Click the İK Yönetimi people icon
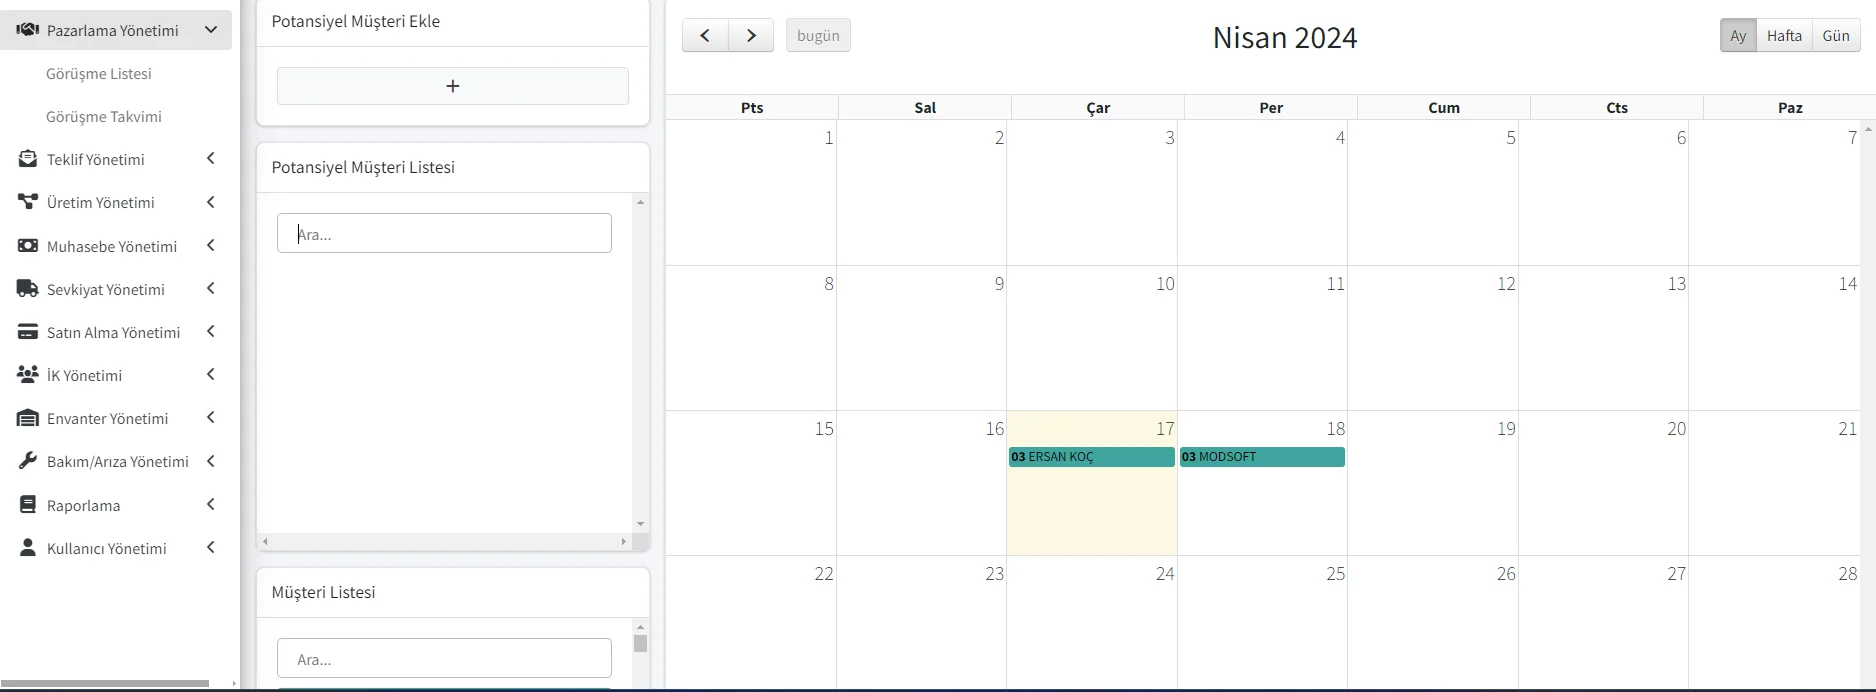1876x692 pixels. [x=28, y=375]
